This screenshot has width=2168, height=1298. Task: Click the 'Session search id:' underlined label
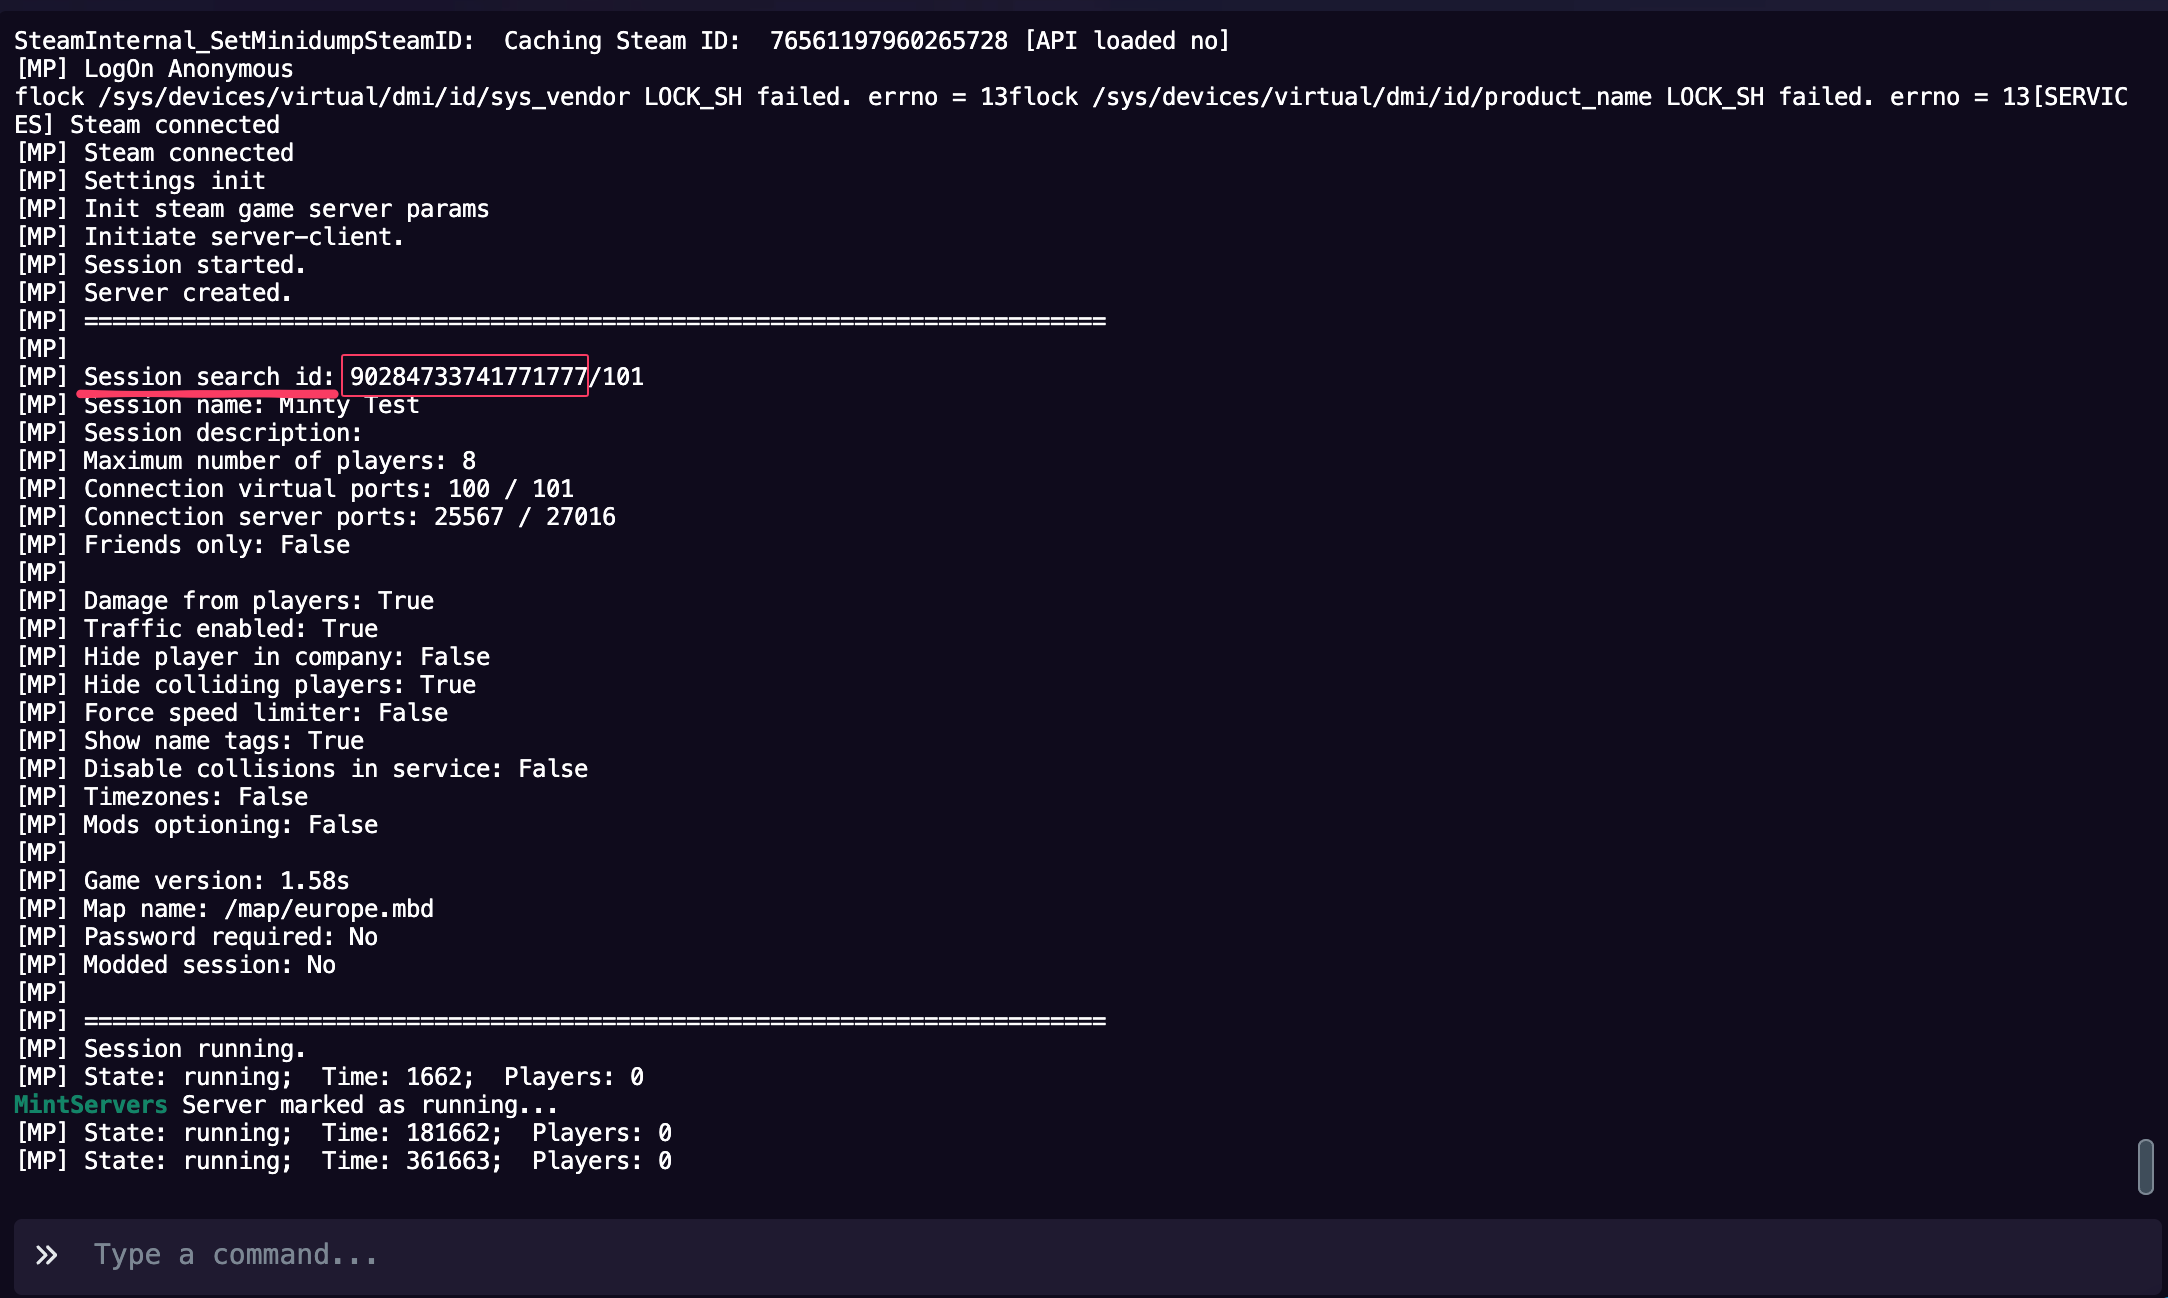pyautogui.click(x=208, y=377)
